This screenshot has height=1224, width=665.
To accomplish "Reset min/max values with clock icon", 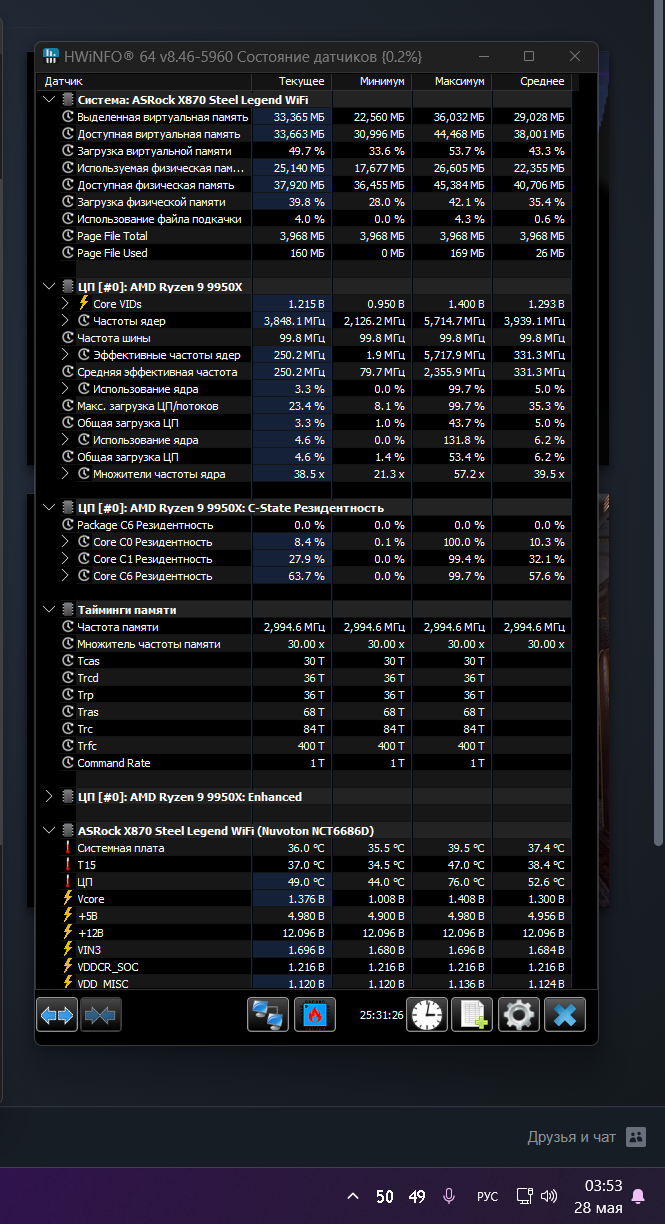I will pos(427,1014).
